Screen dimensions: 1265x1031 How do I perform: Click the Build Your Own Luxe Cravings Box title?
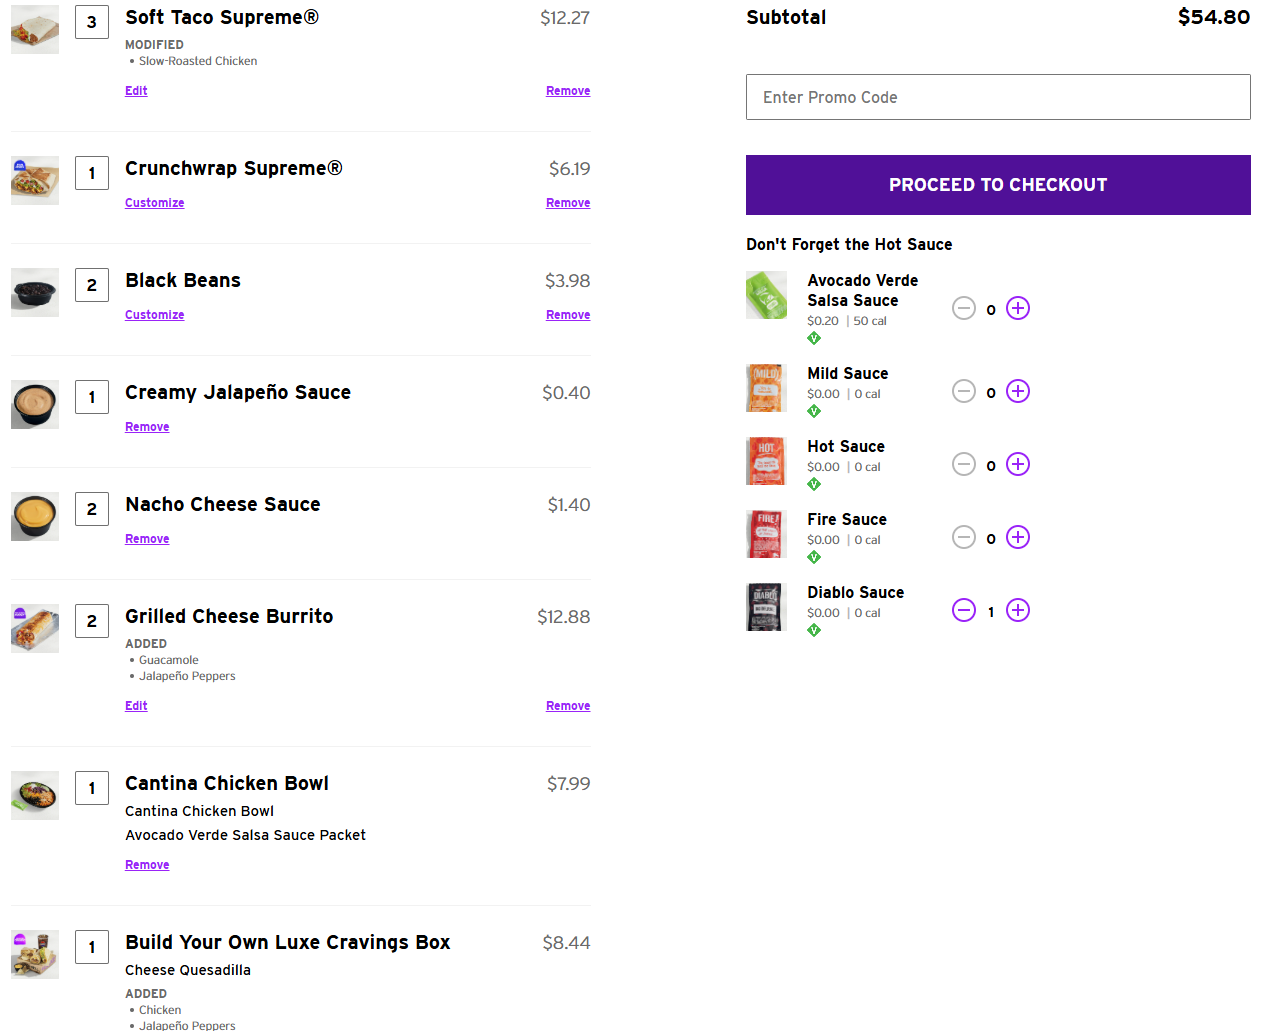tap(288, 942)
